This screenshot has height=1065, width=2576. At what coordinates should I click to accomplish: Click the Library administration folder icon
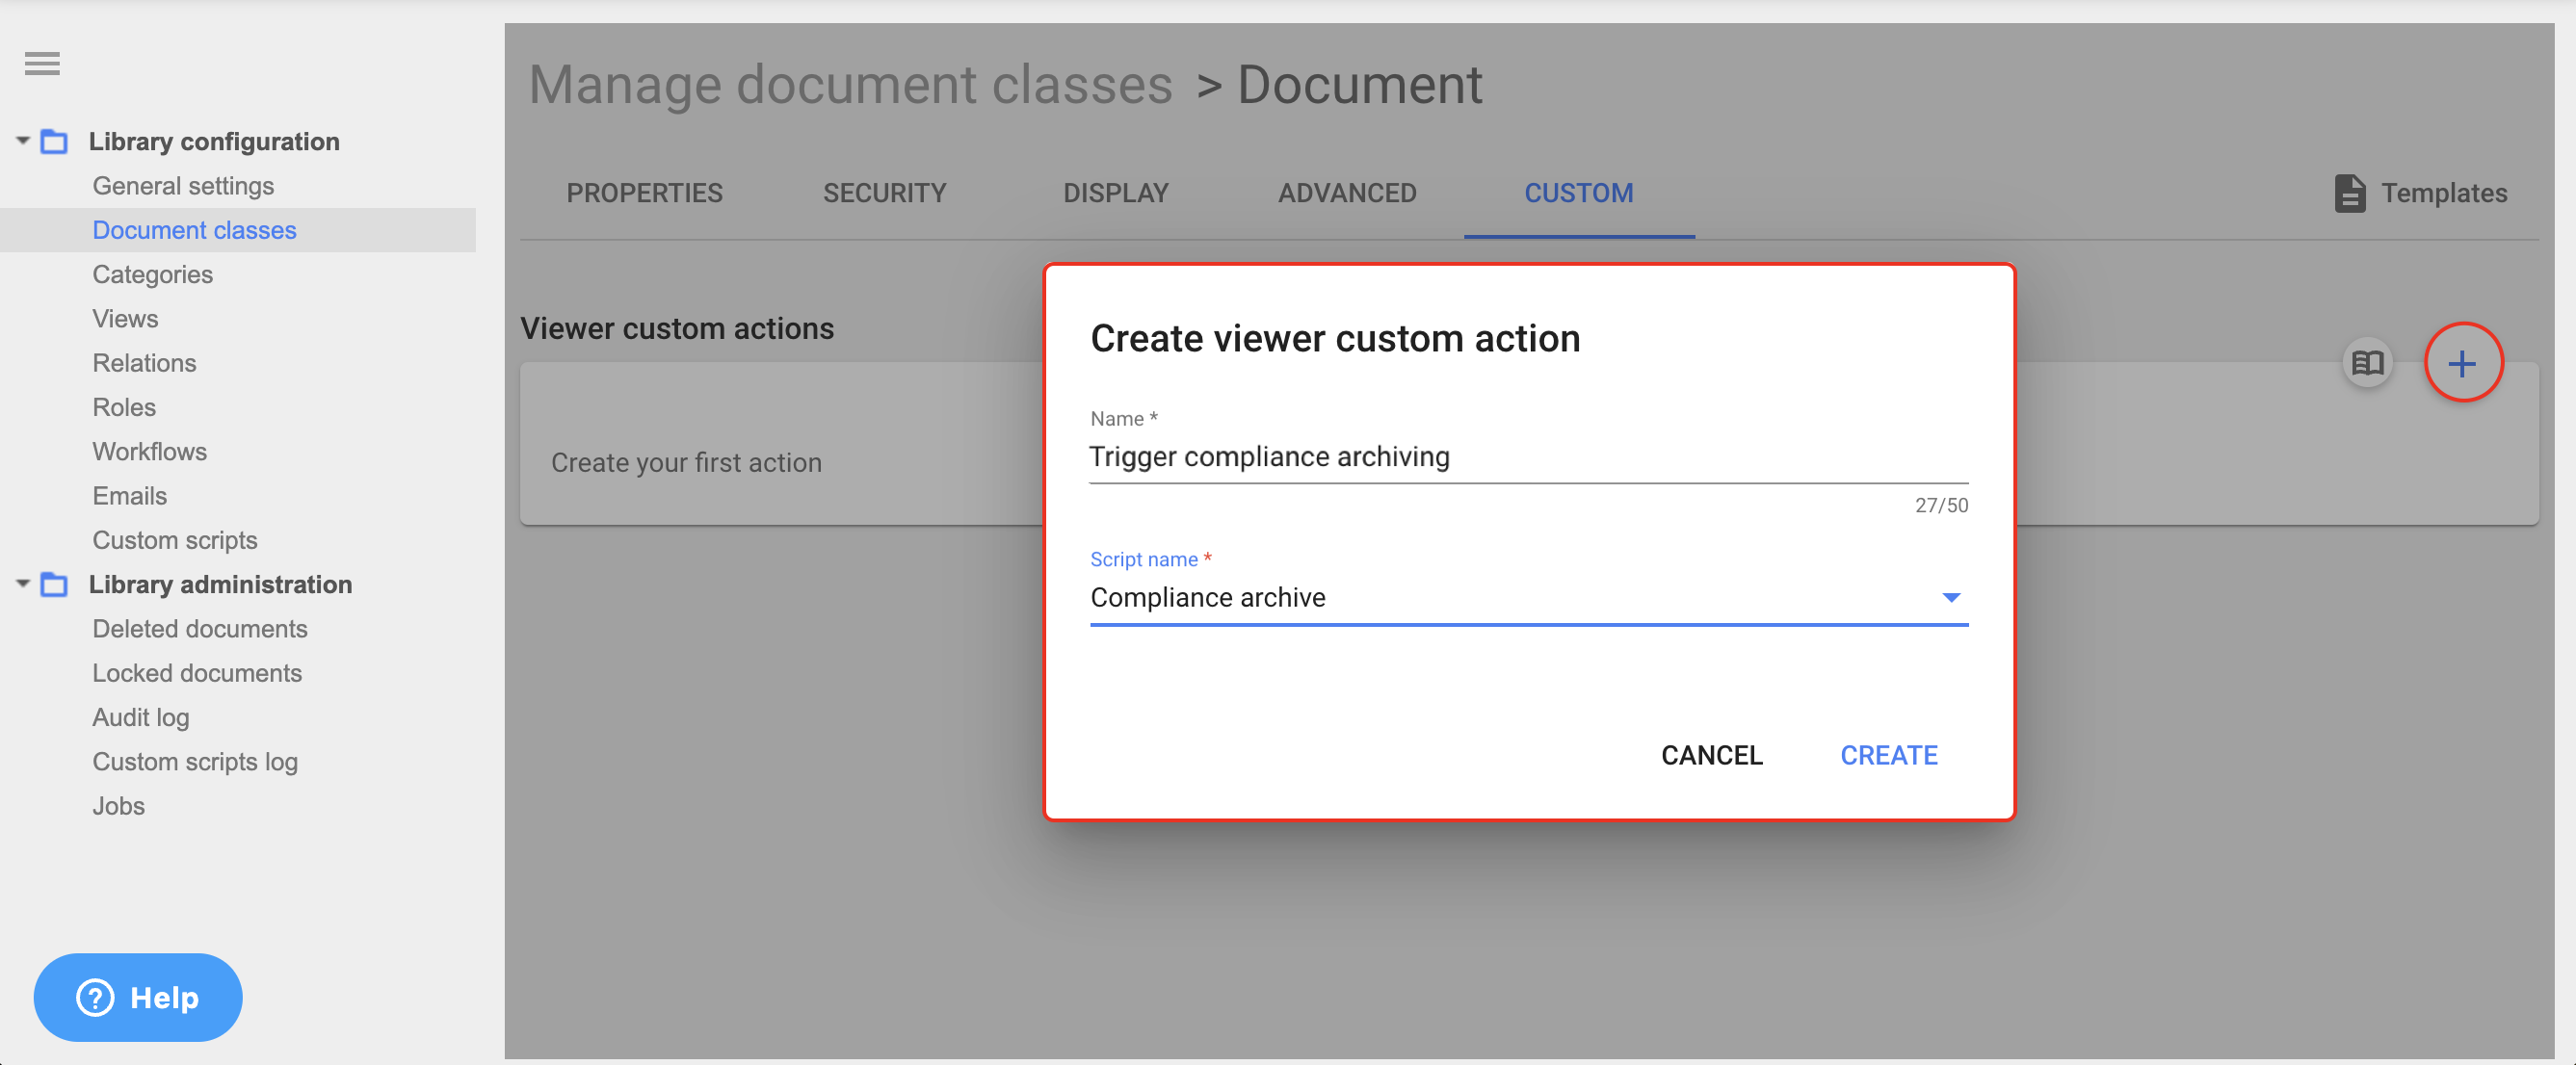54,585
